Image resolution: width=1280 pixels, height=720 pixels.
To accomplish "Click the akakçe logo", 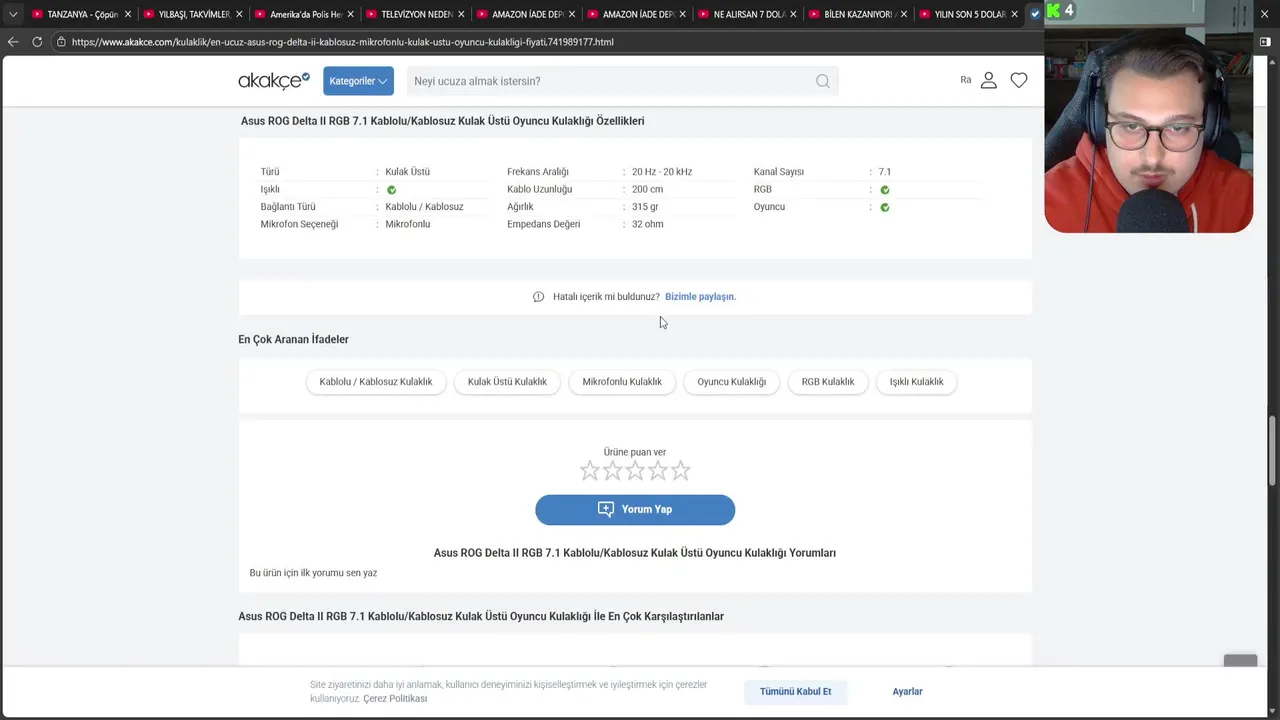I will 274,81.
